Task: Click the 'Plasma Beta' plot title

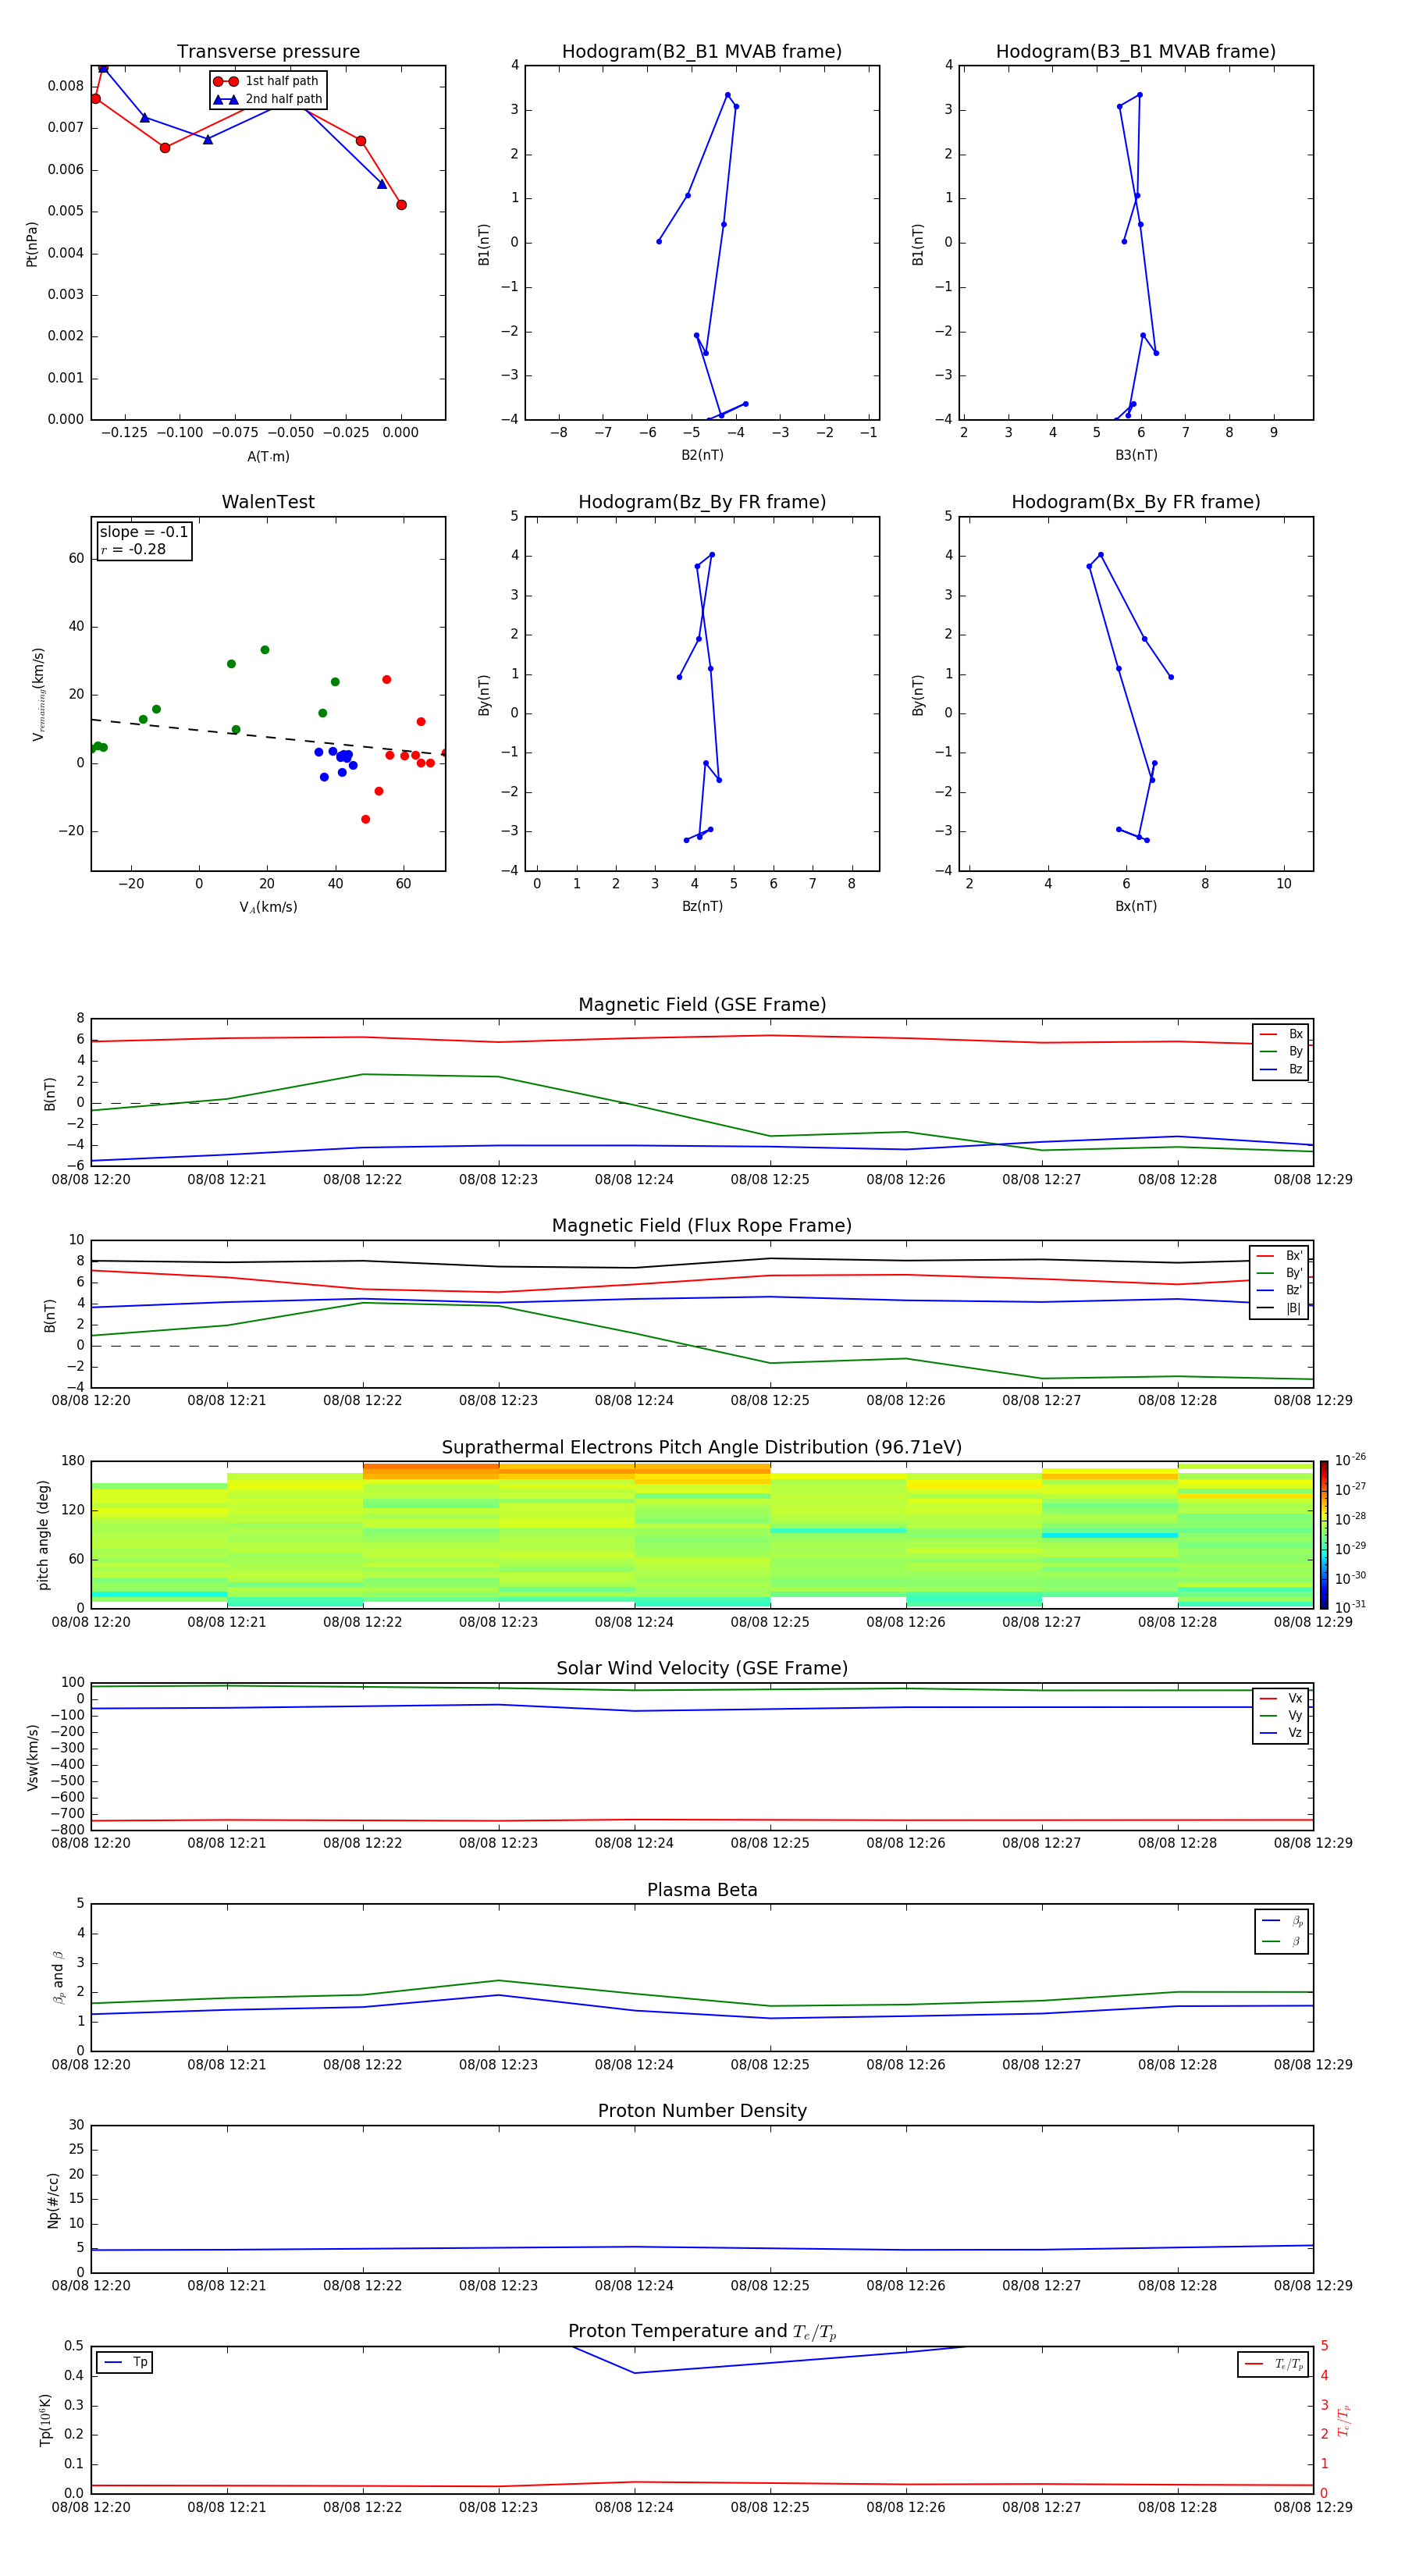Action: pos(702,1891)
